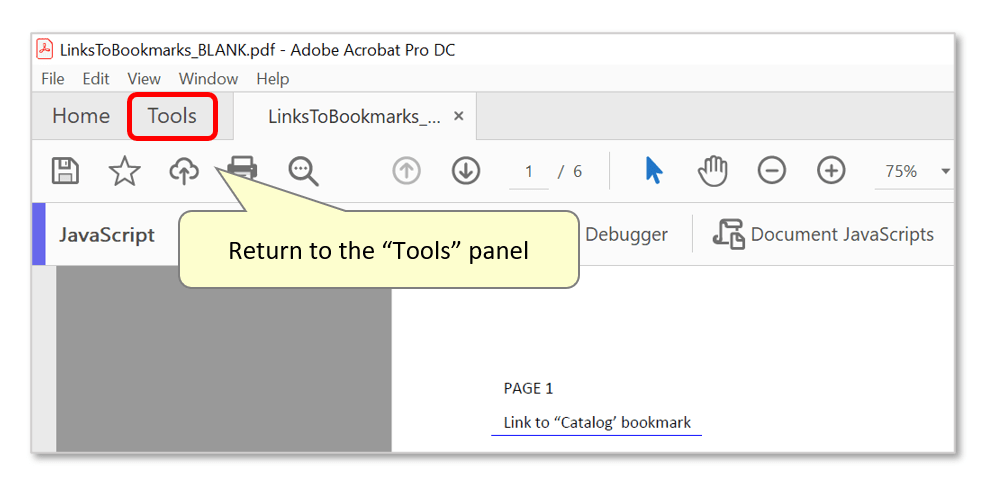
Task: Select the blue arrow selection tool
Action: 654,171
